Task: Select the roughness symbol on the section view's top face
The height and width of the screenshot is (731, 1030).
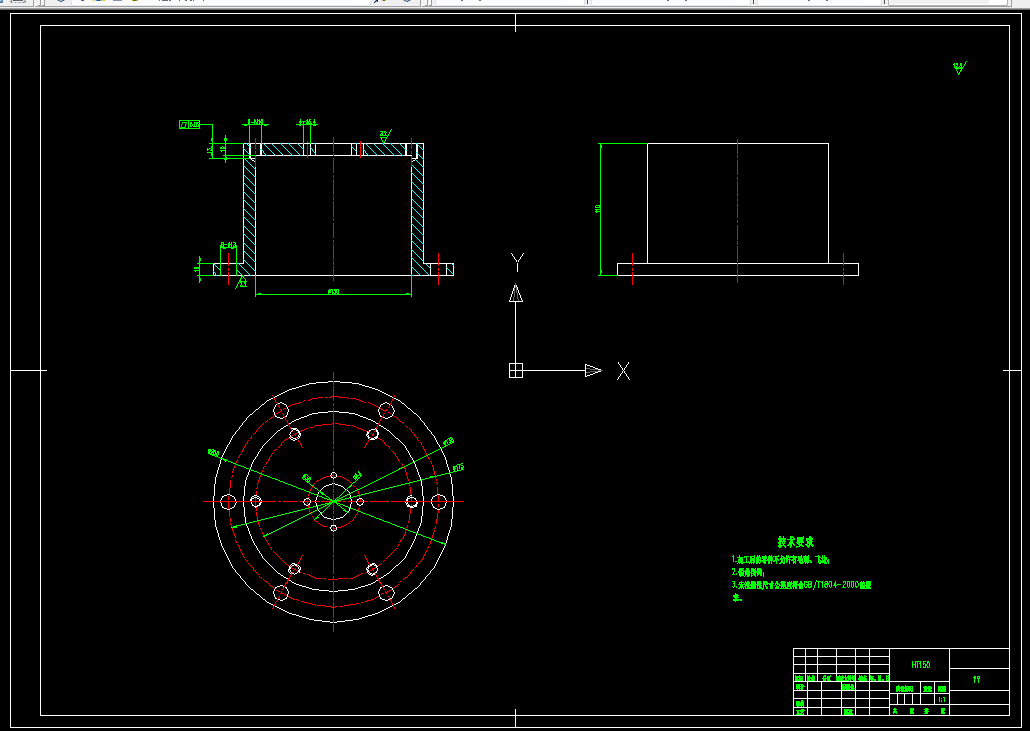Action: (x=385, y=135)
